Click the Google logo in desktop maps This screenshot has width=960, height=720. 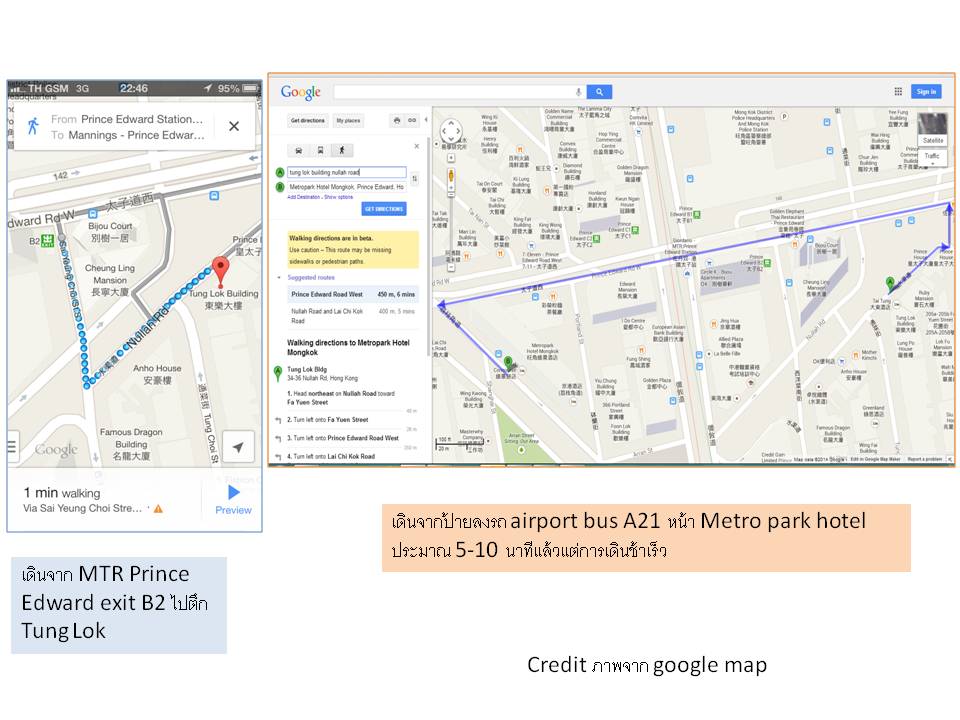[x=301, y=92]
